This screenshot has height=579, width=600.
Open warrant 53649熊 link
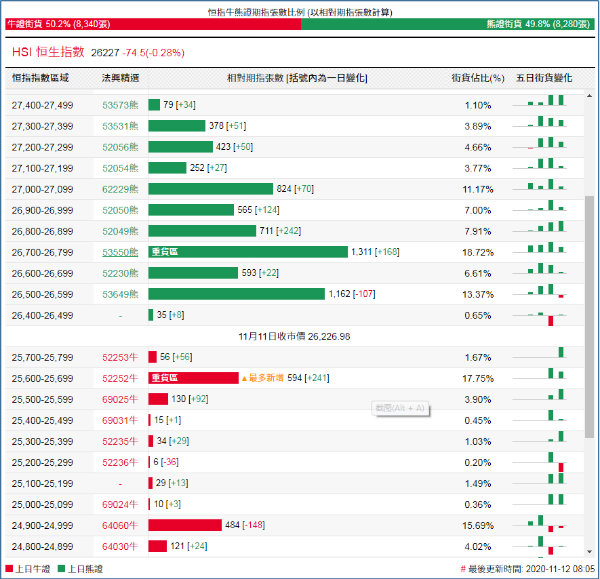(x=120, y=295)
